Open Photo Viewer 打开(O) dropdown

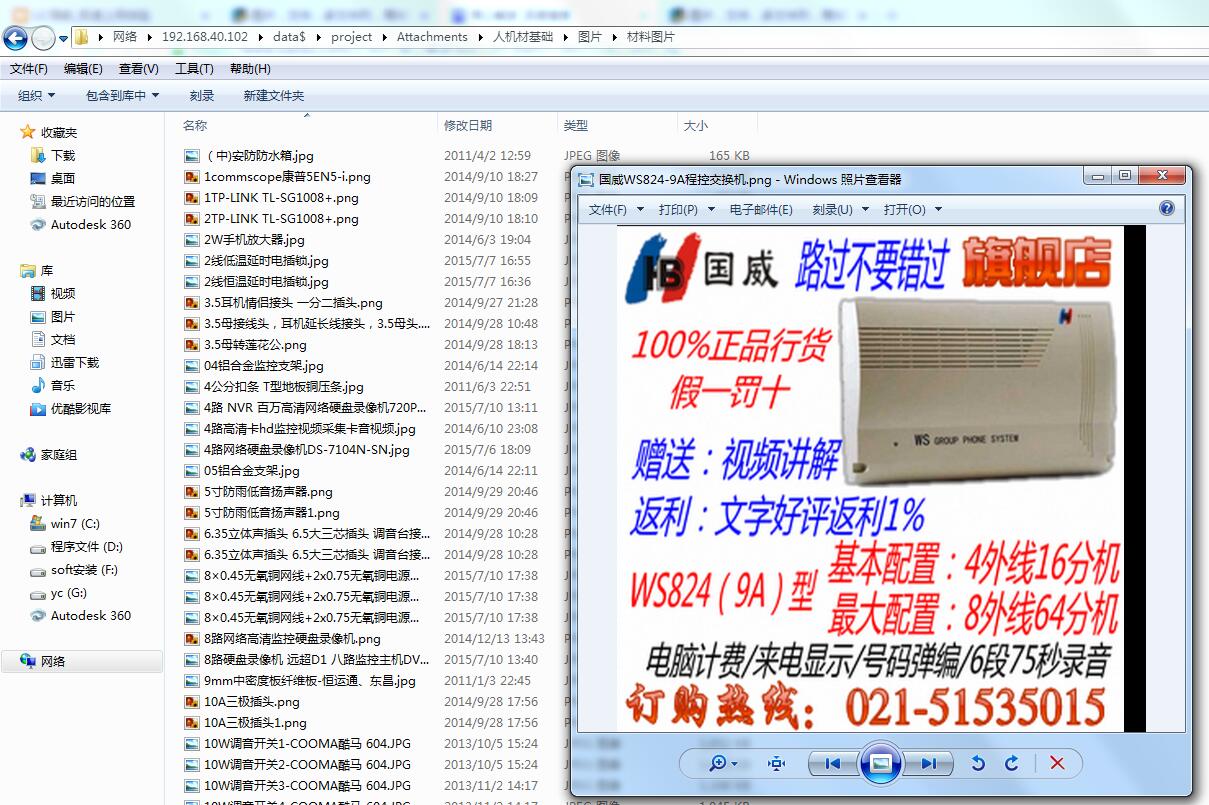tap(912, 209)
